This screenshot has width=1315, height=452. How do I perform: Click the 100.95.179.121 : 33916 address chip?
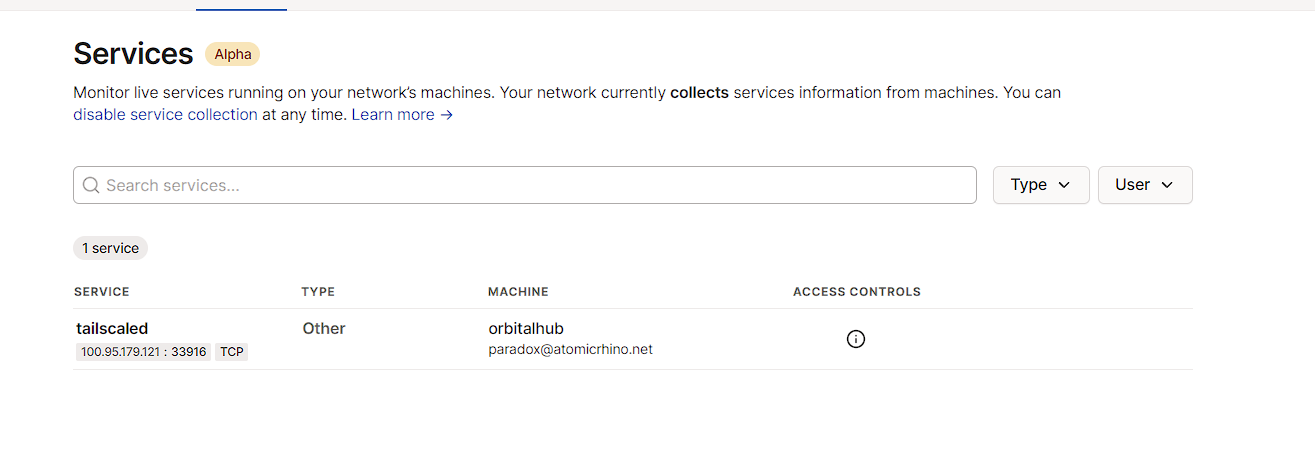coord(143,352)
